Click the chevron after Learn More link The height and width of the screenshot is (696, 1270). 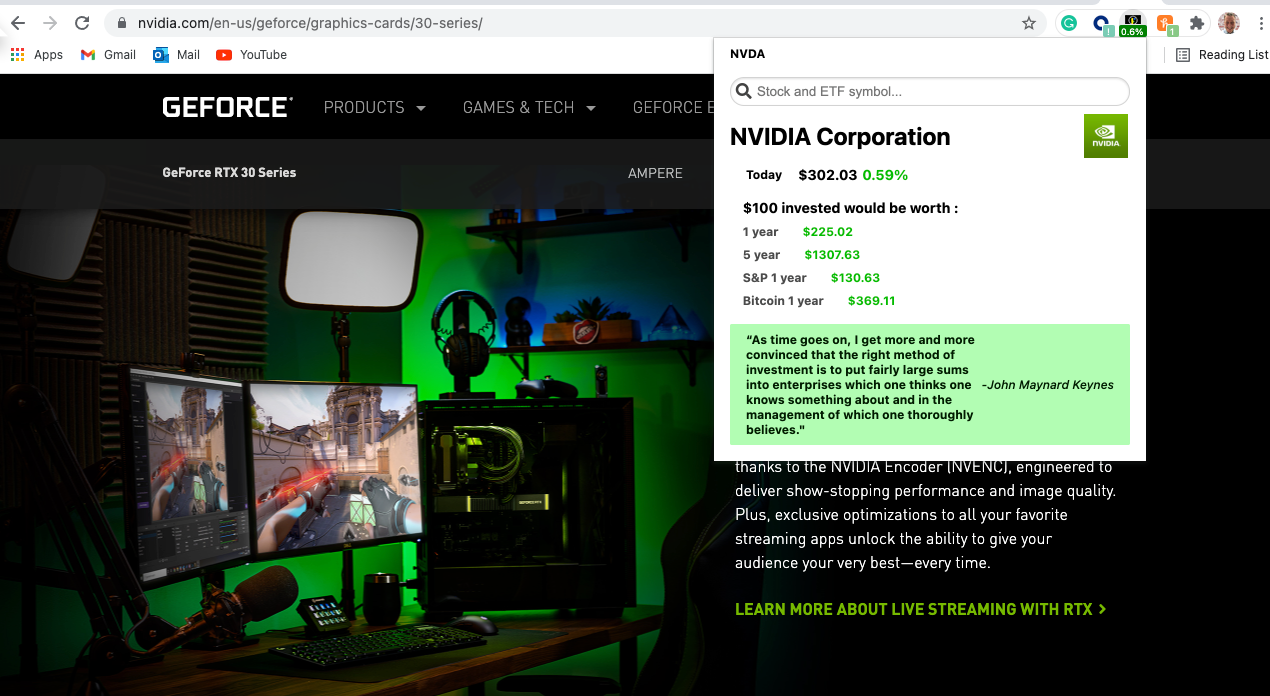click(x=1102, y=609)
